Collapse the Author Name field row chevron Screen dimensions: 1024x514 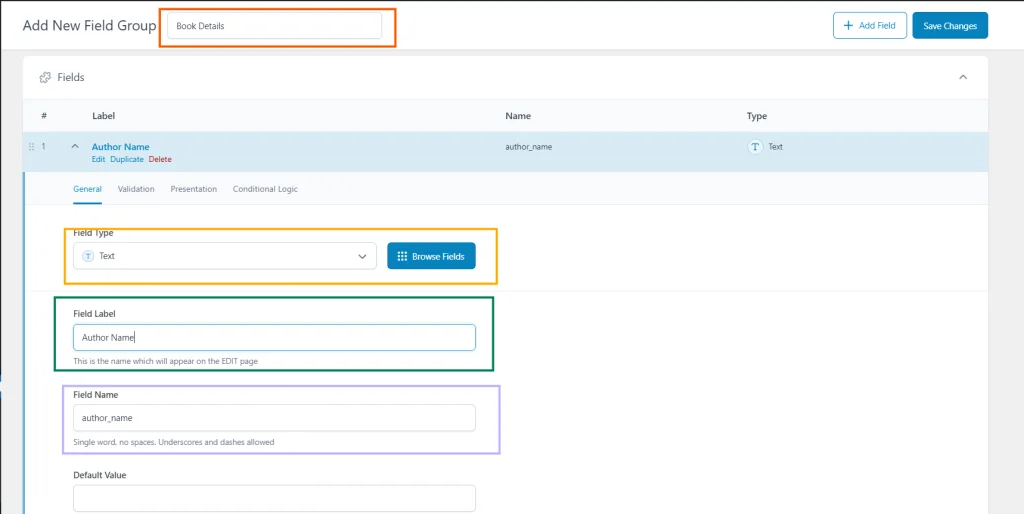coord(75,147)
